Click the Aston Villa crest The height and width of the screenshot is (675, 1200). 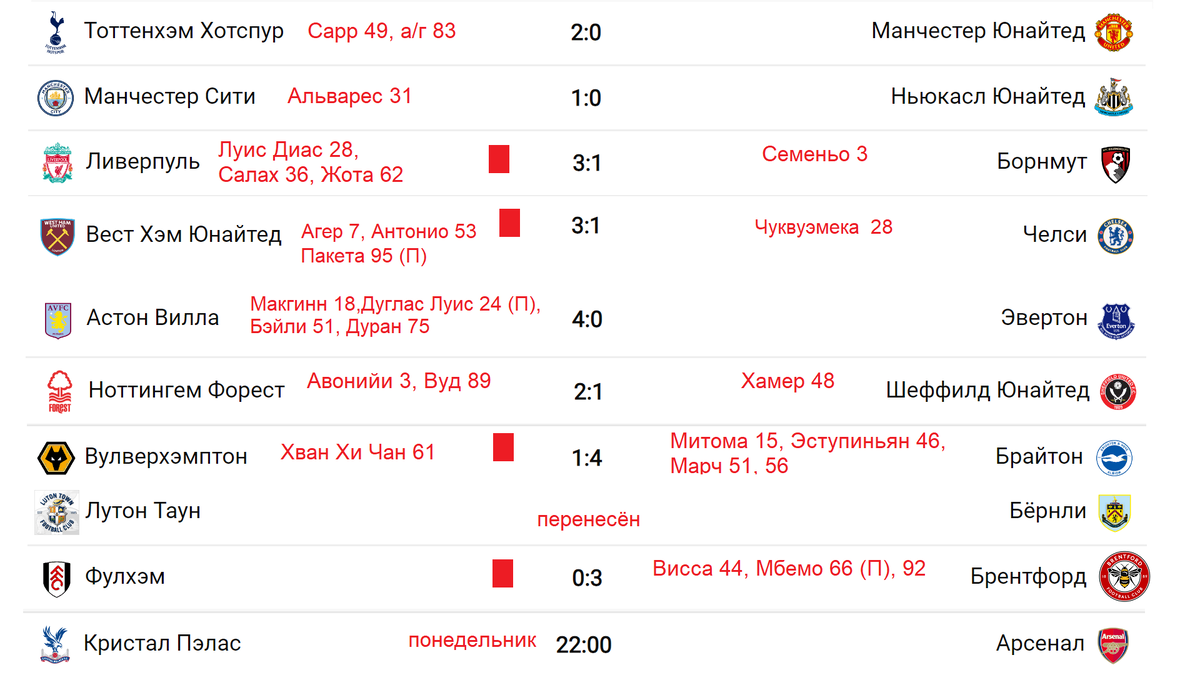pyautogui.click(x=58, y=320)
